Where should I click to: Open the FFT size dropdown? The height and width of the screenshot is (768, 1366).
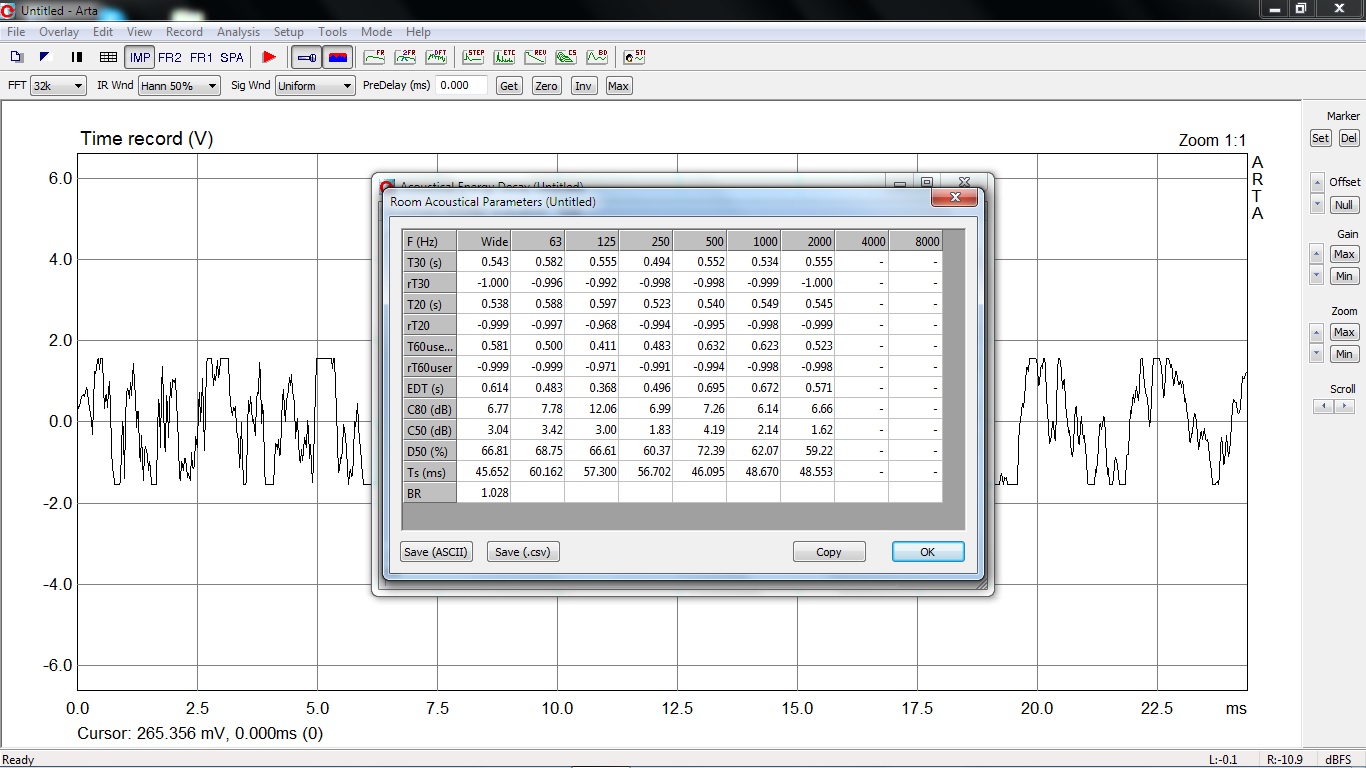pos(59,86)
